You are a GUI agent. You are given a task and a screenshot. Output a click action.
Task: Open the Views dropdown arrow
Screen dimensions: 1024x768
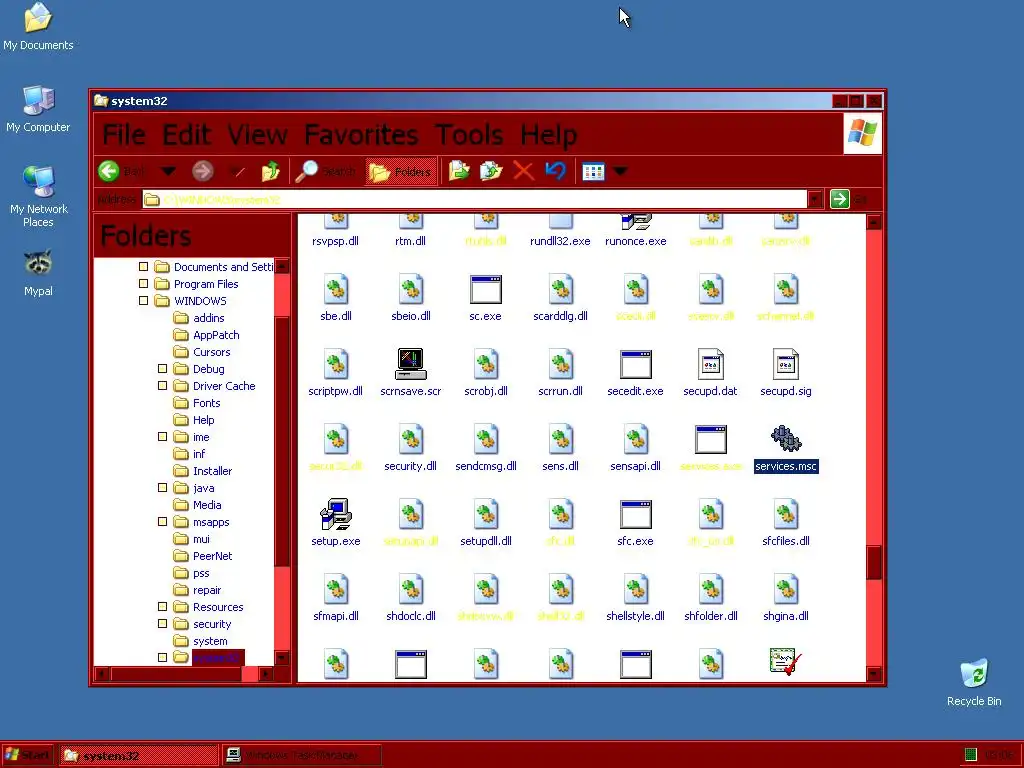[x=620, y=171]
